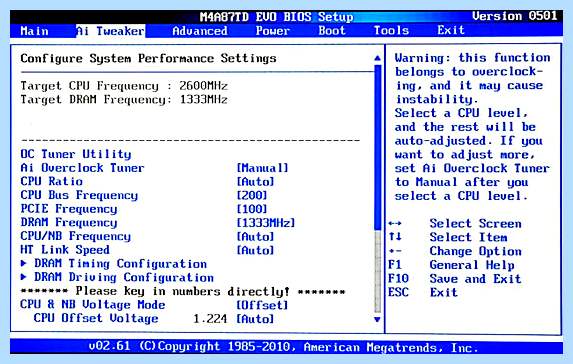Viewport: 573px width, 364px height.
Task: Click the M4A87TD EVO BIOS Setup title
Action: (x=276, y=17)
